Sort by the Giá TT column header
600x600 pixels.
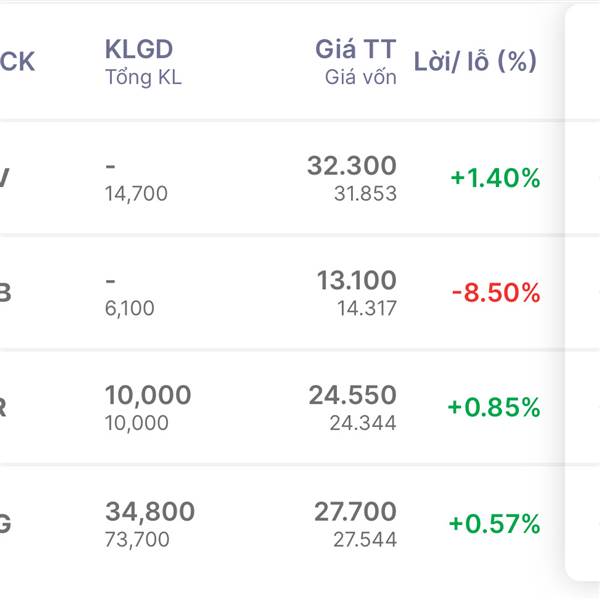(355, 49)
